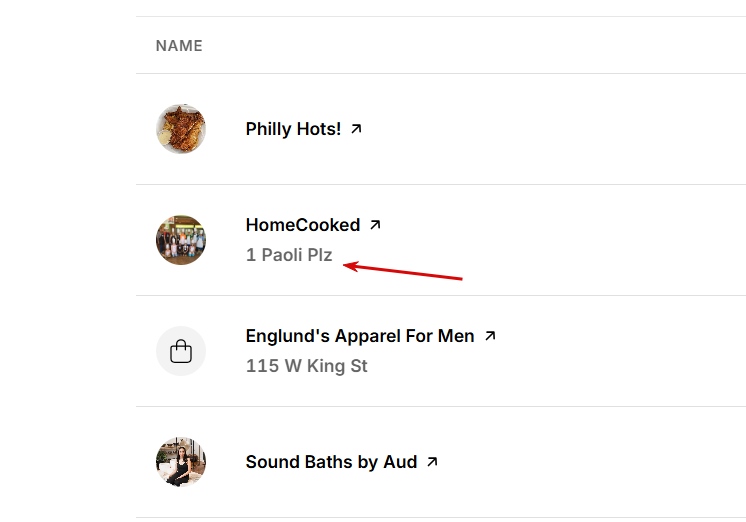This screenshot has width=746, height=522.
Task: Click the external-link arrow beside Philly Hots!
Action: tap(357, 129)
